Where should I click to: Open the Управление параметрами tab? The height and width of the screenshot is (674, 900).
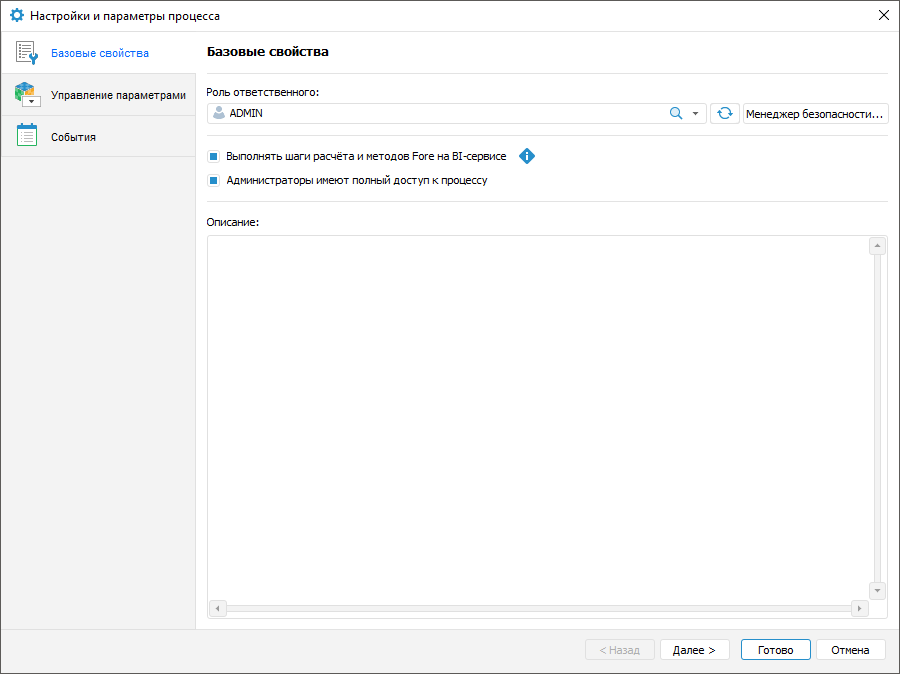(x=118, y=95)
